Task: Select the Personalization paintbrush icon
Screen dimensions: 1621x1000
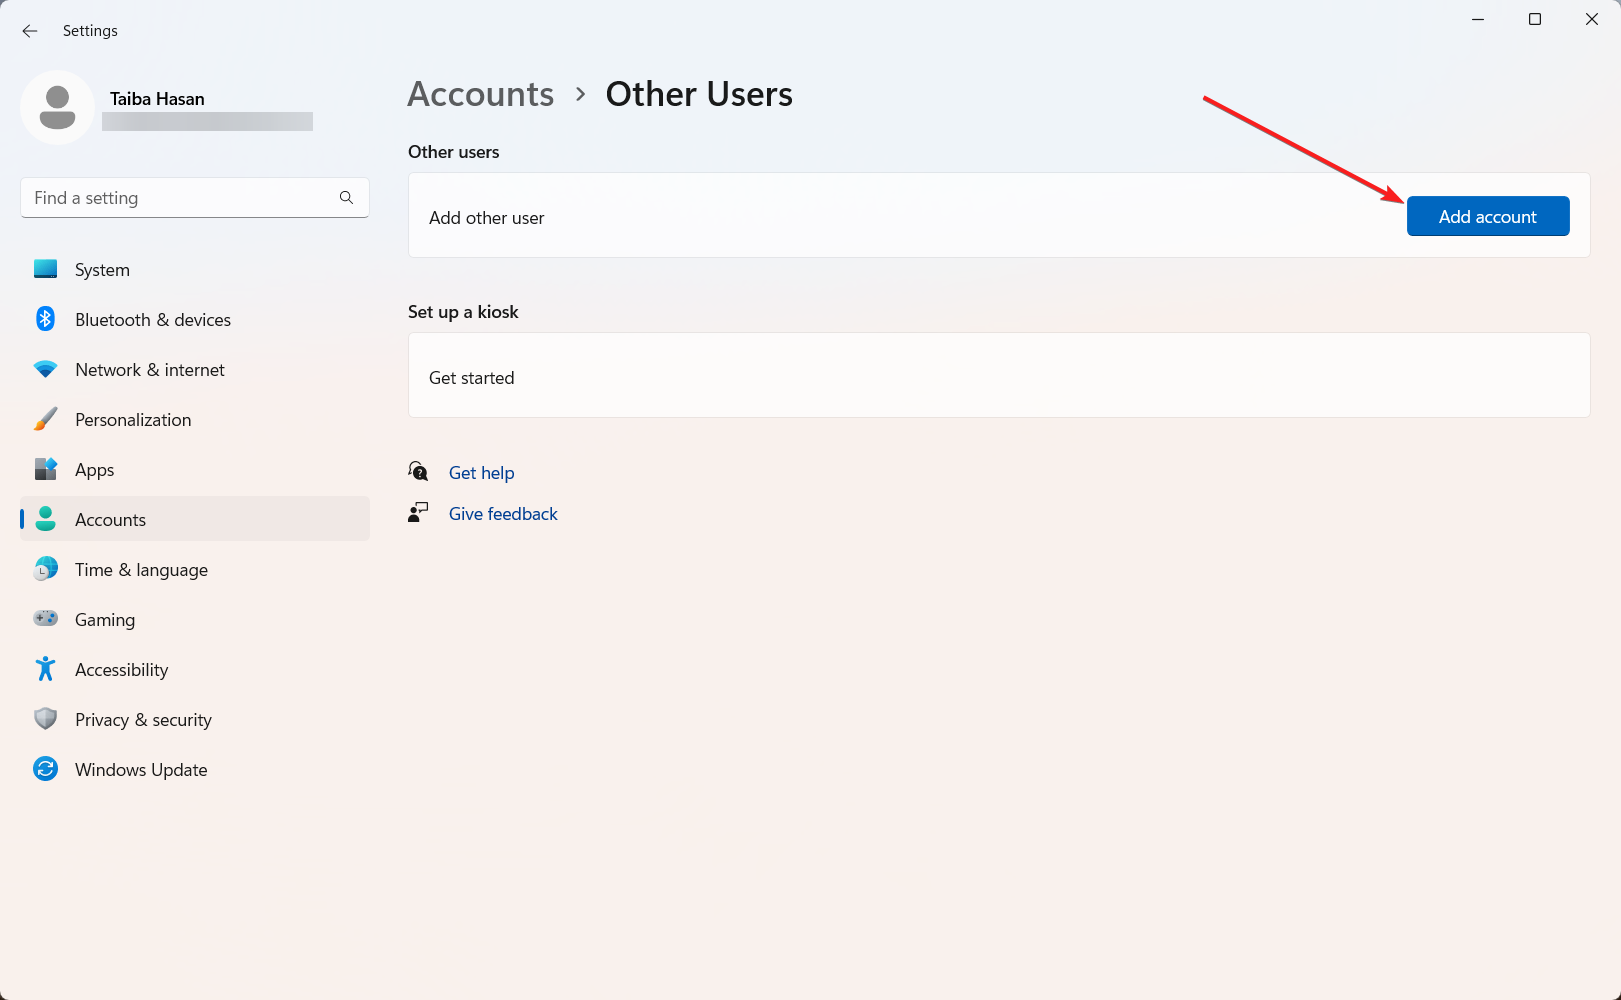Action: point(45,419)
